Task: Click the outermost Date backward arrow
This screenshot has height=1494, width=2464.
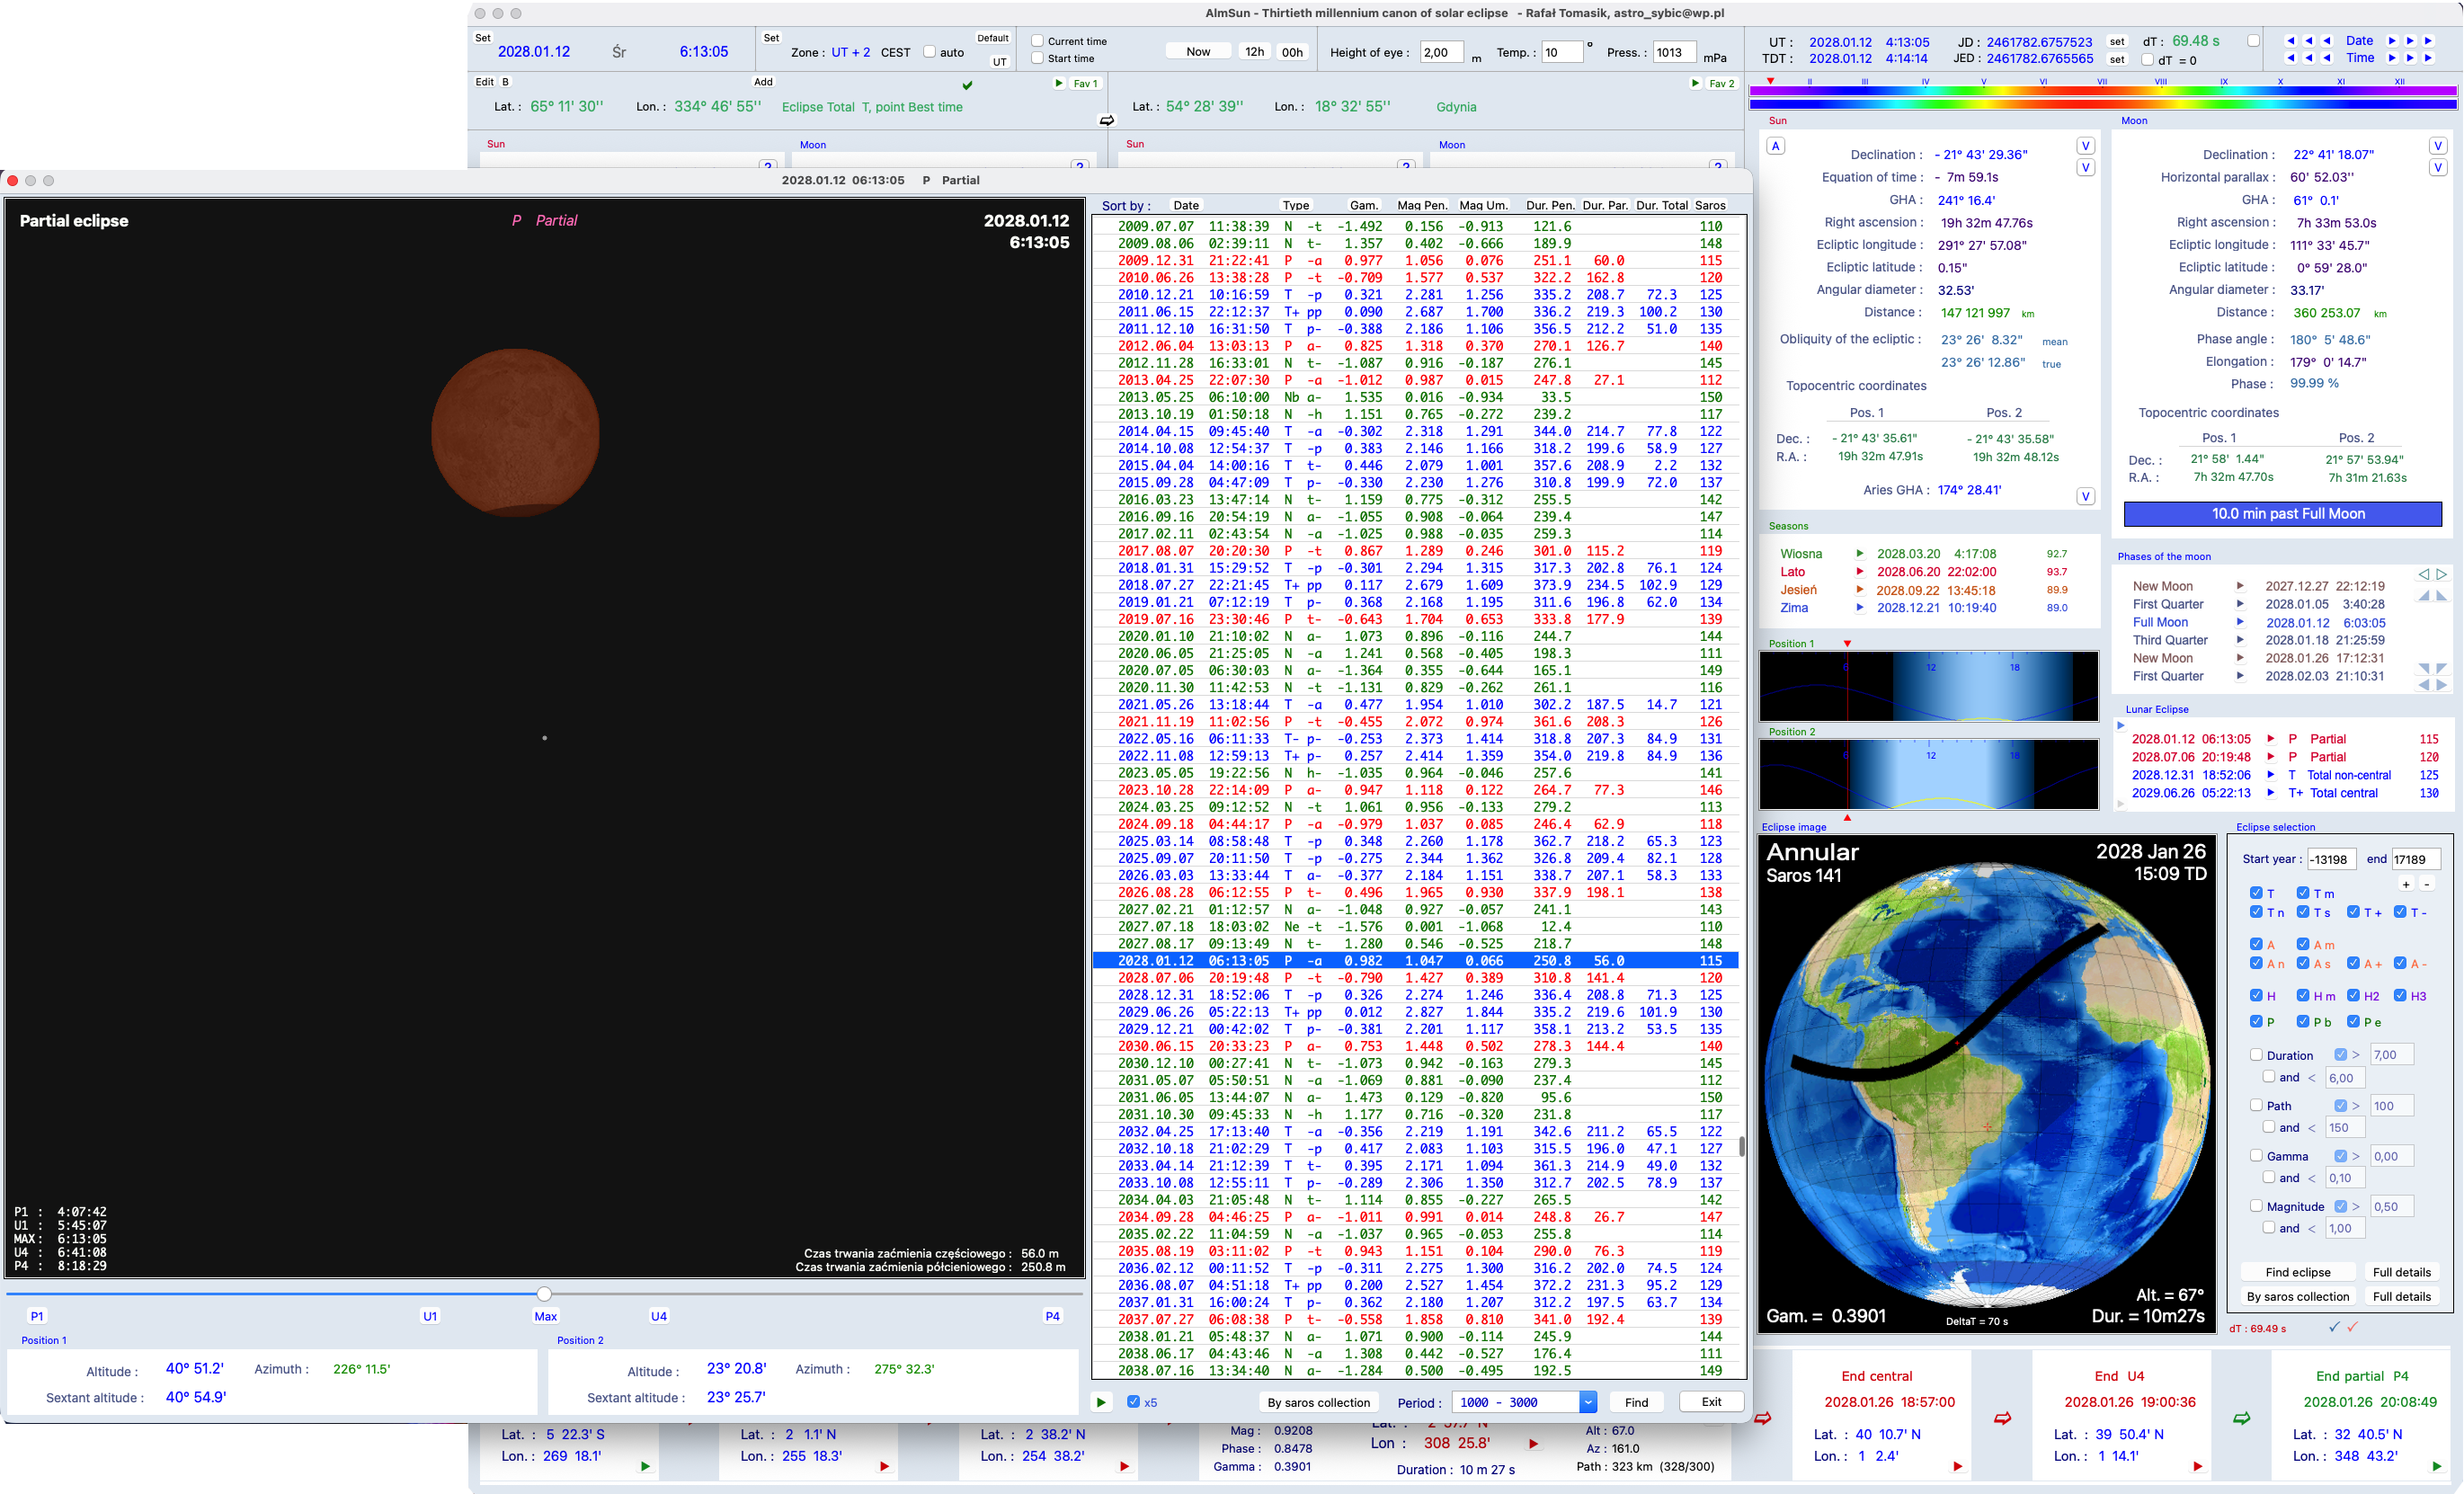Action: 2290,41
